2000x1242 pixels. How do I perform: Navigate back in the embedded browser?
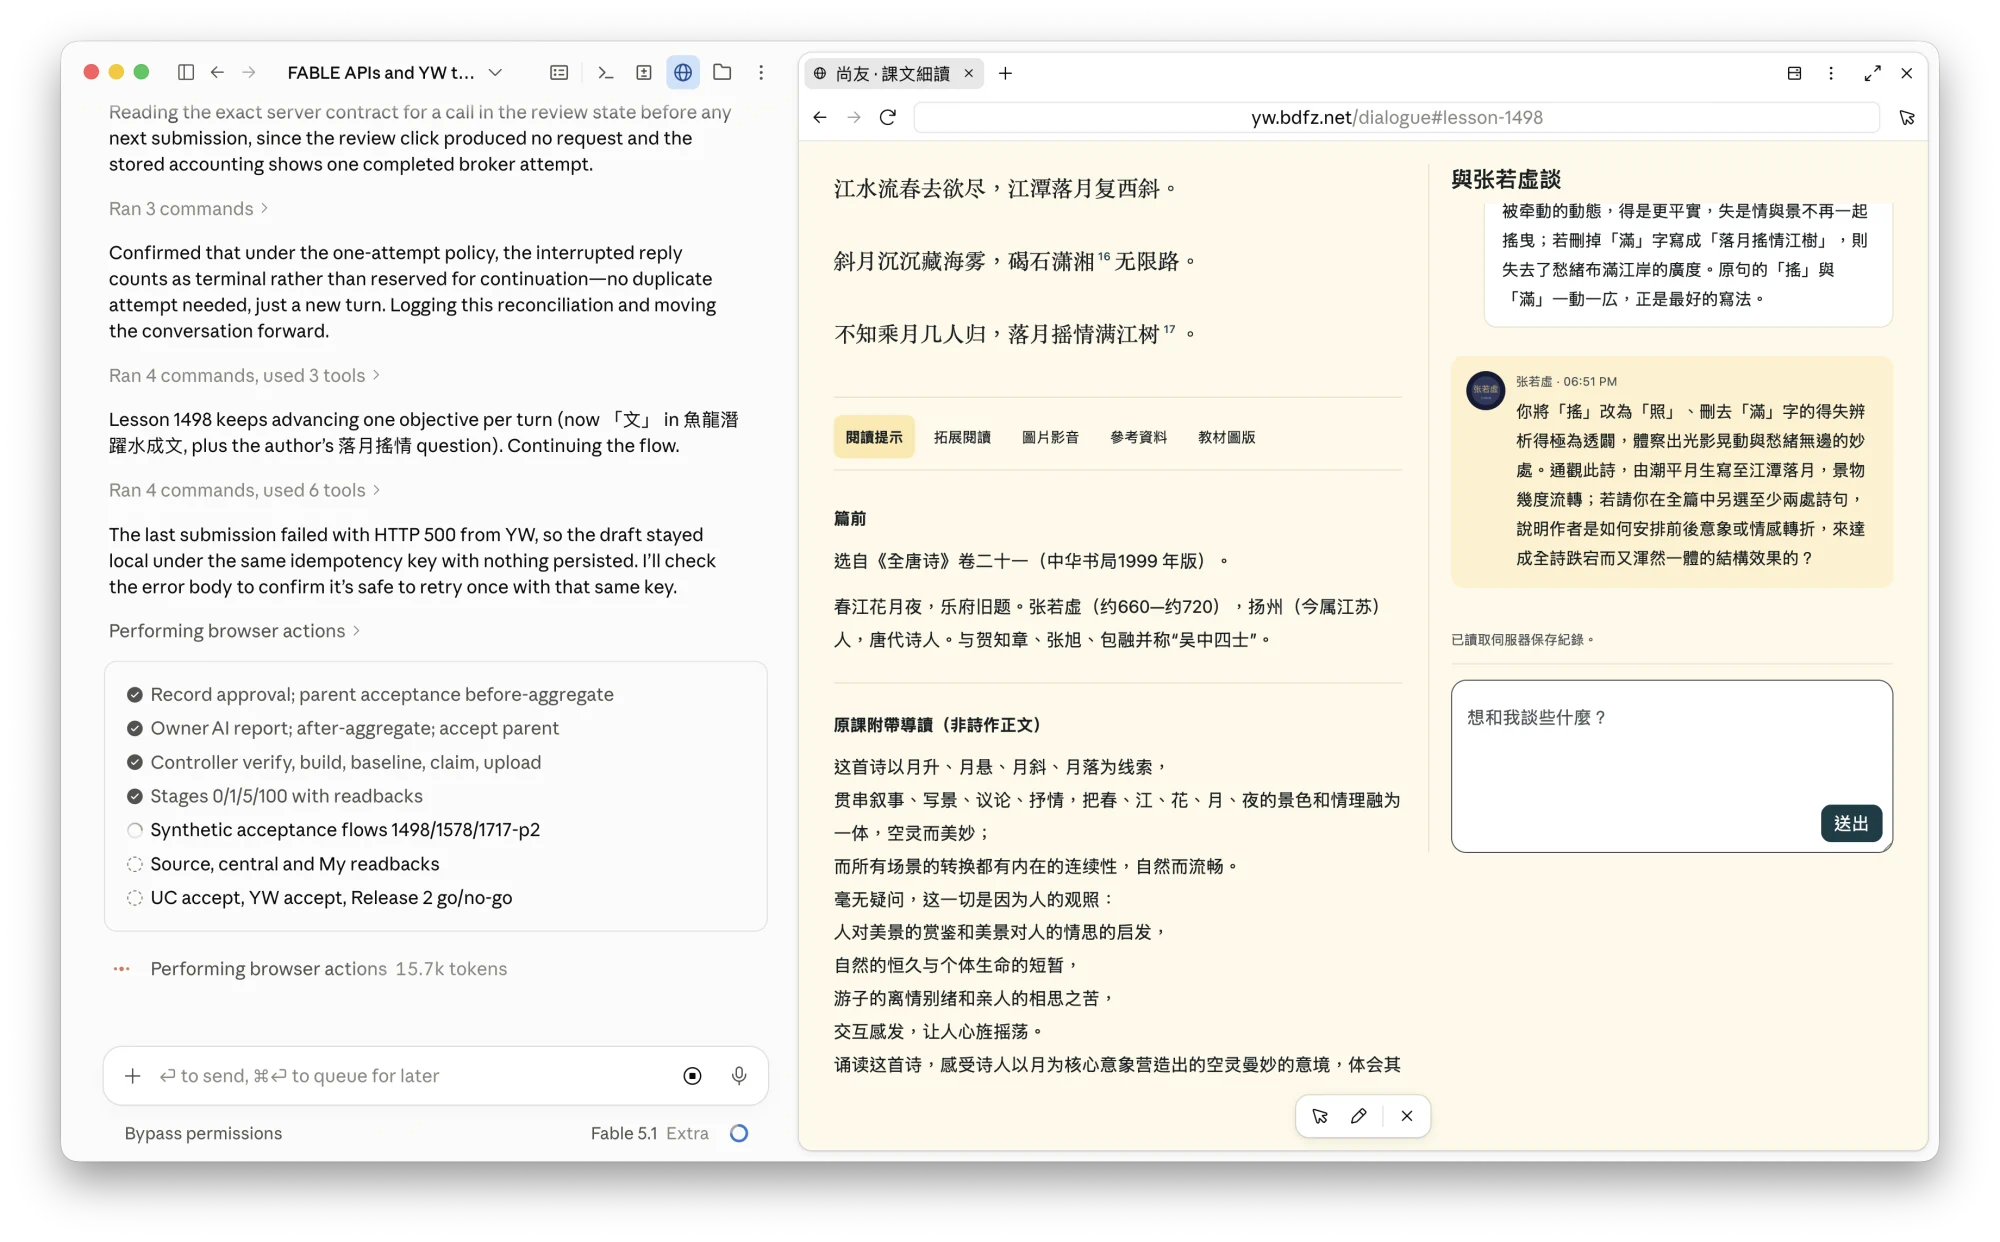click(x=820, y=117)
